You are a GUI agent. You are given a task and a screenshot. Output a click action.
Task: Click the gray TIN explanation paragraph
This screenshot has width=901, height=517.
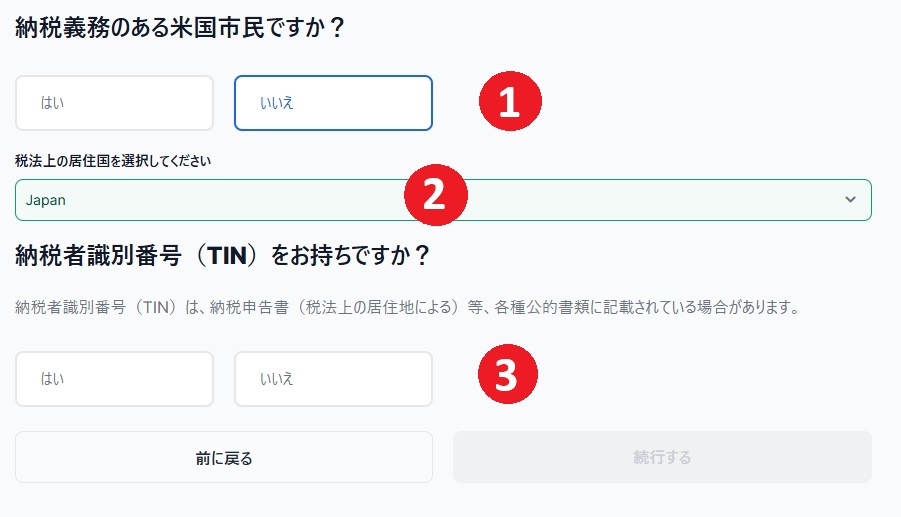tap(407, 307)
